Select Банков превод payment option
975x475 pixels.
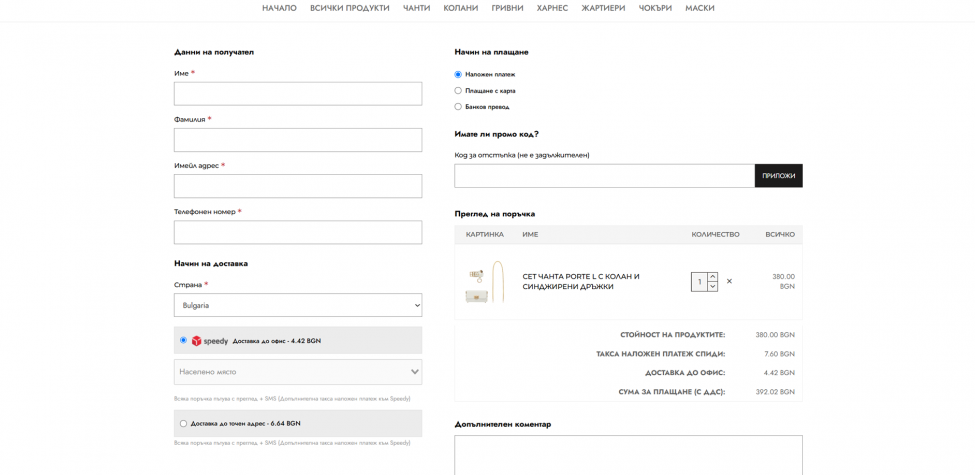[x=458, y=106]
